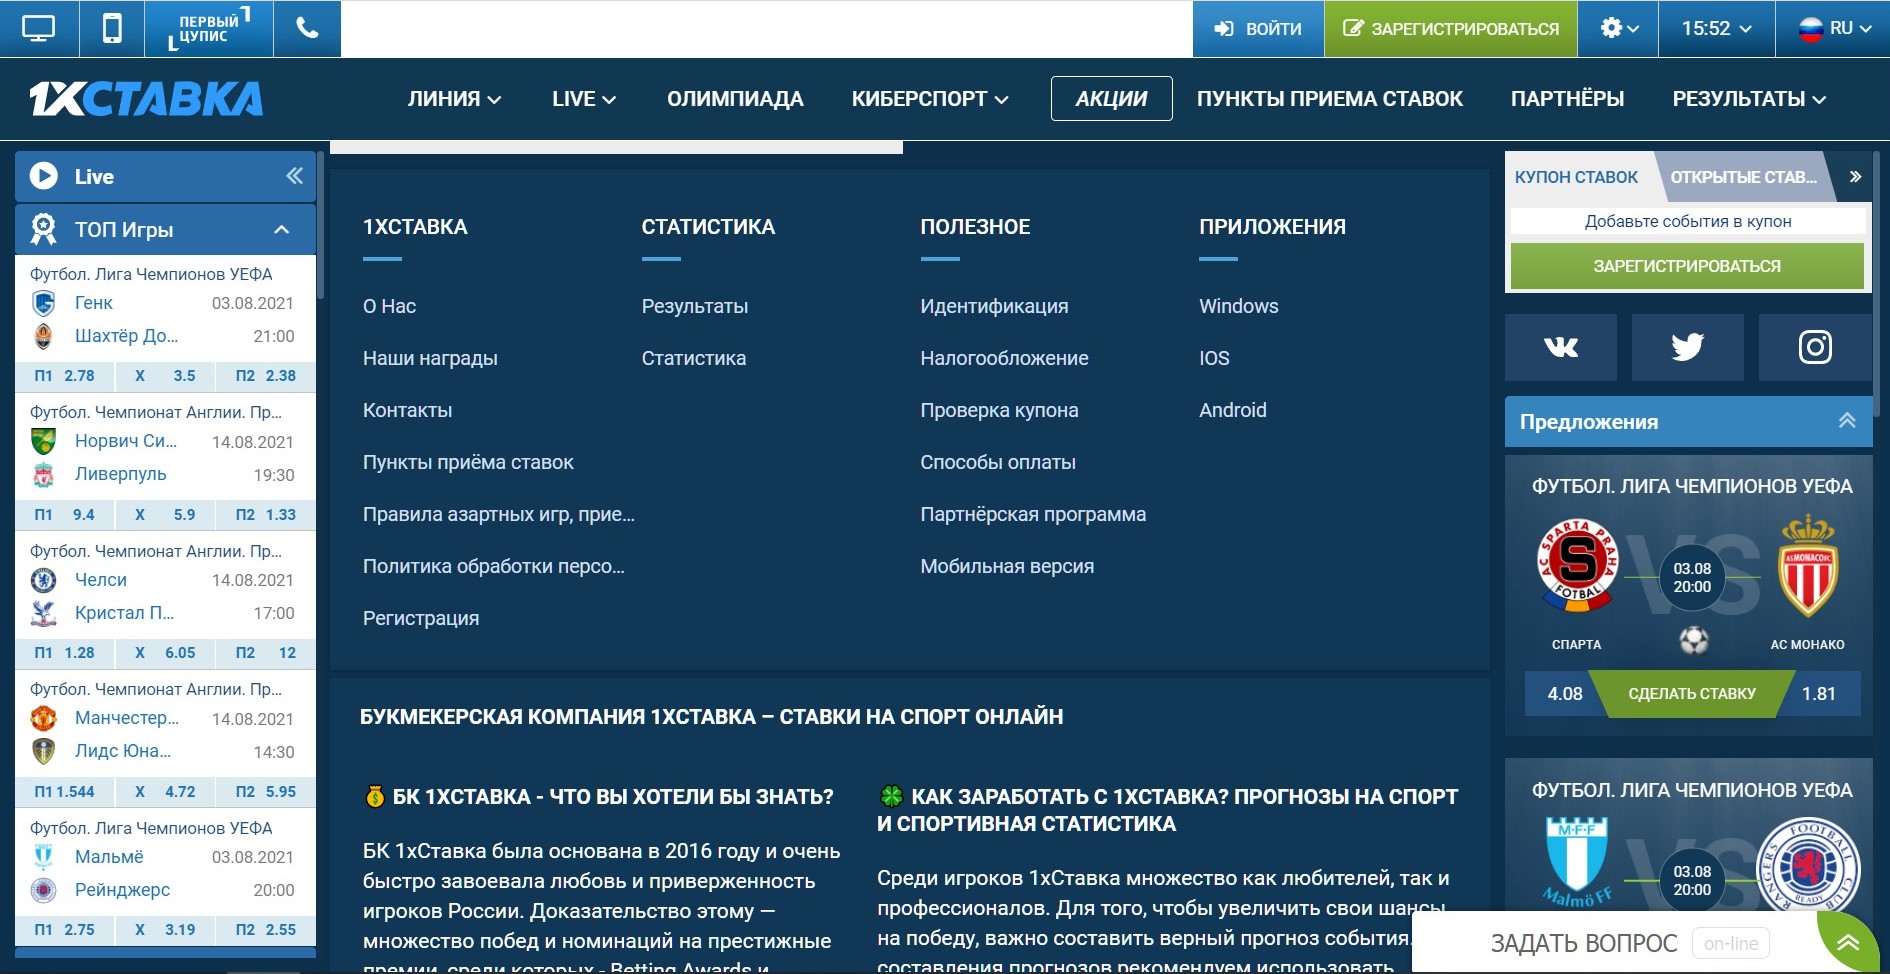1890x974 pixels.
Task: Click the green scroll-to-top arrow button
Action: 1848,943
